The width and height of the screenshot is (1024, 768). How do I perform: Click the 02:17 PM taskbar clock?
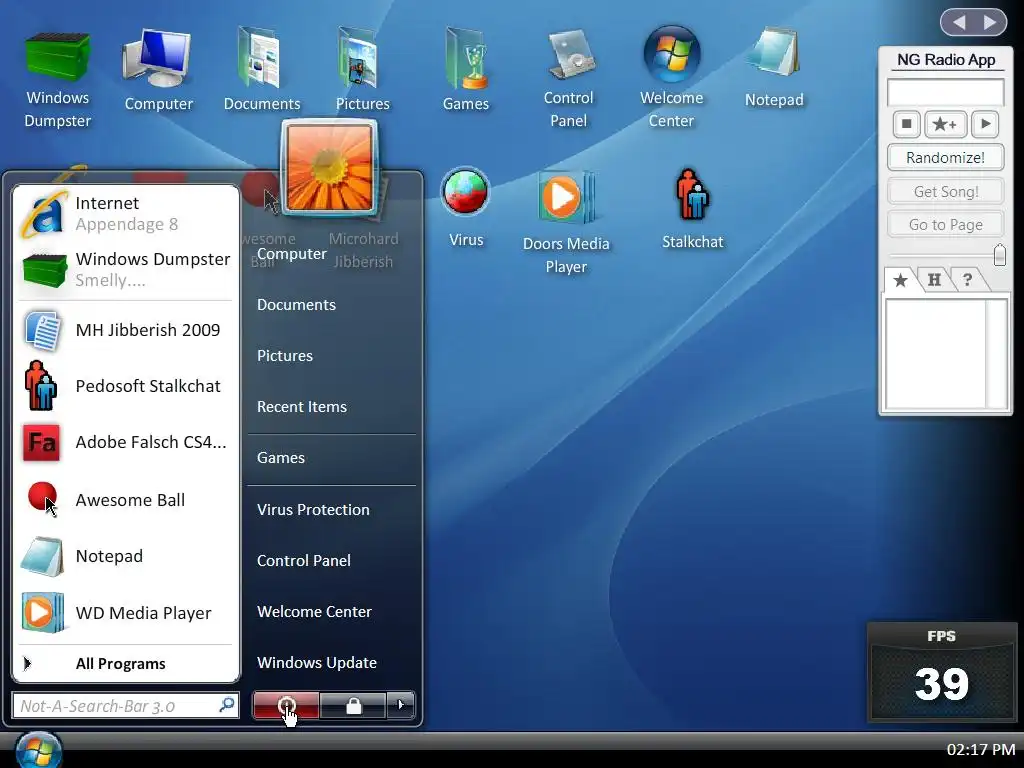pos(981,750)
